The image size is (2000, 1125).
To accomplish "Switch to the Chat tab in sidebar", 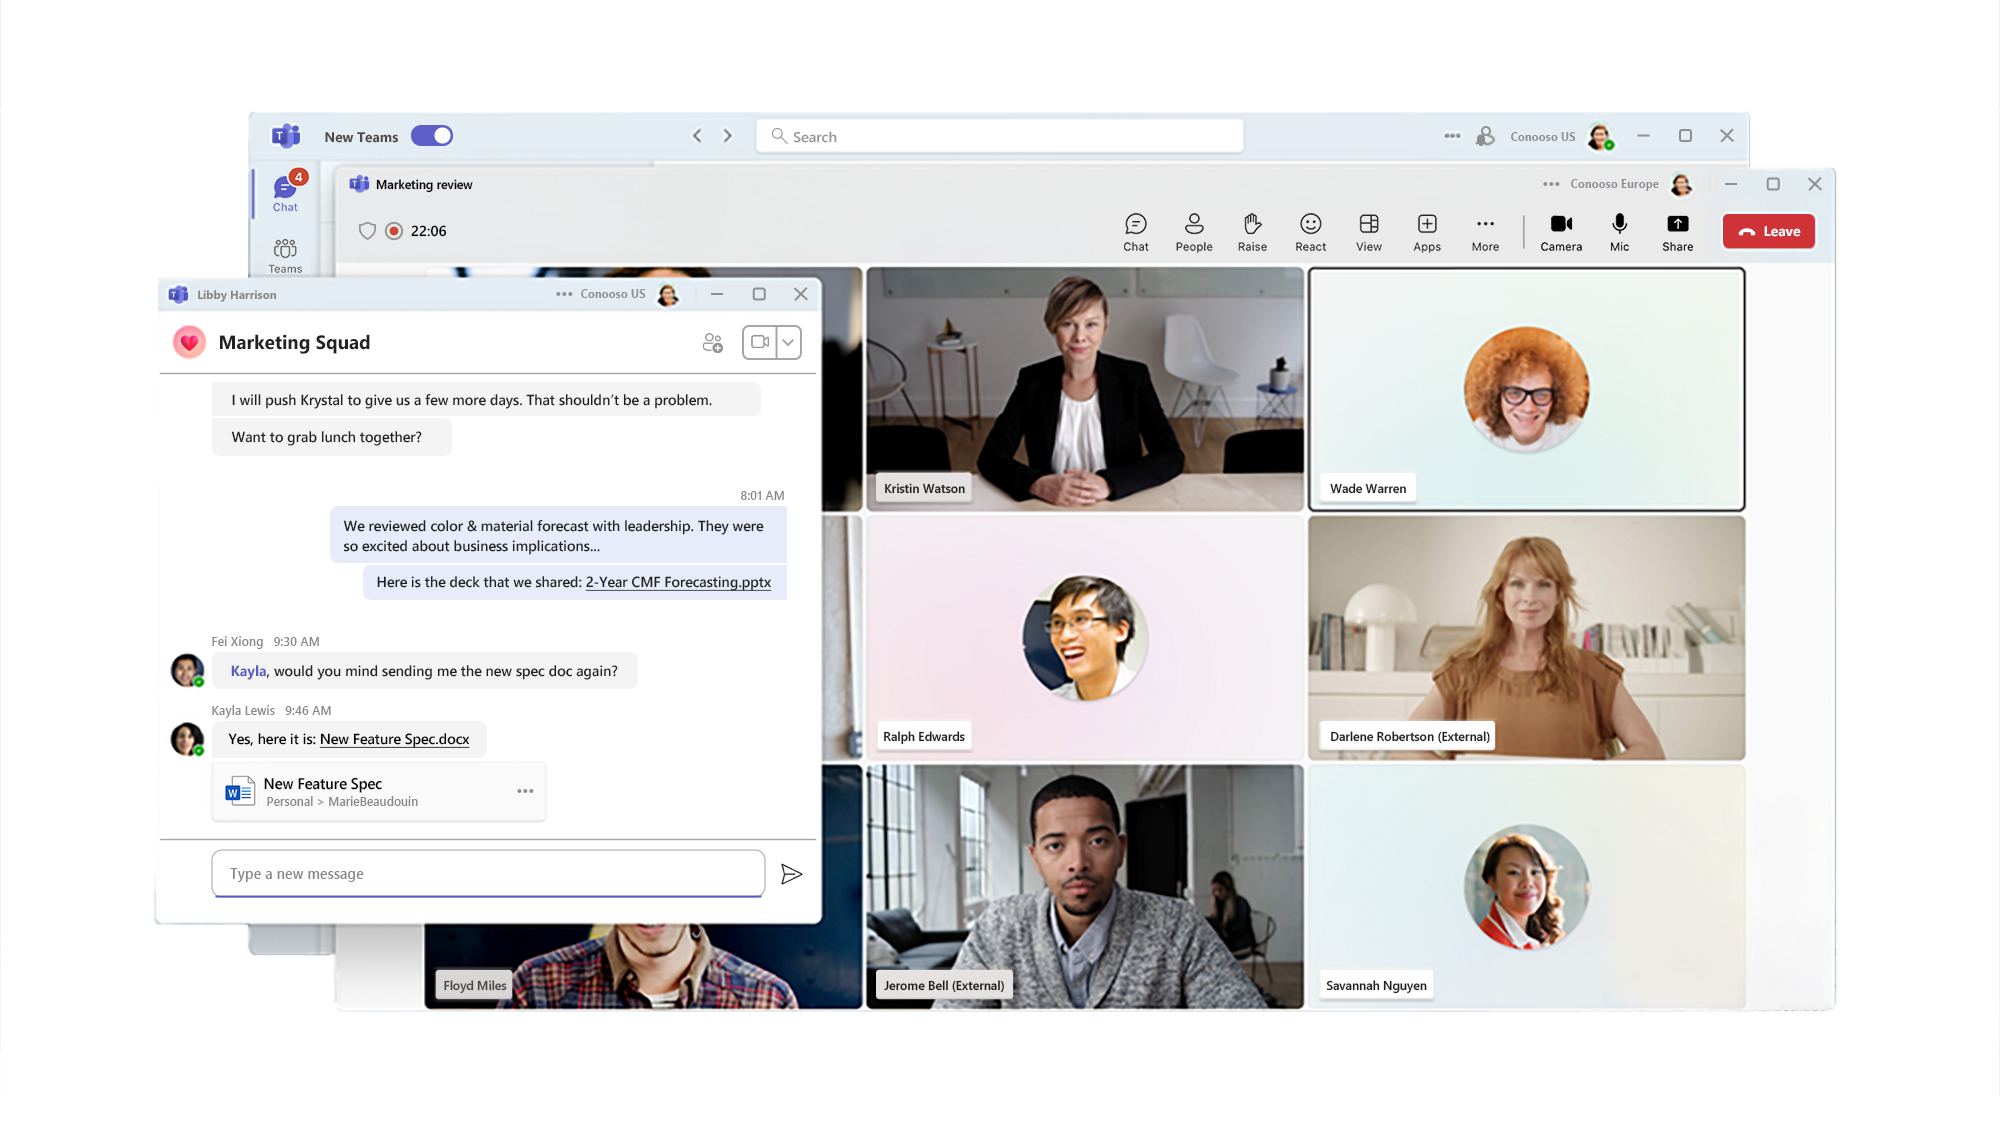I will [x=285, y=193].
